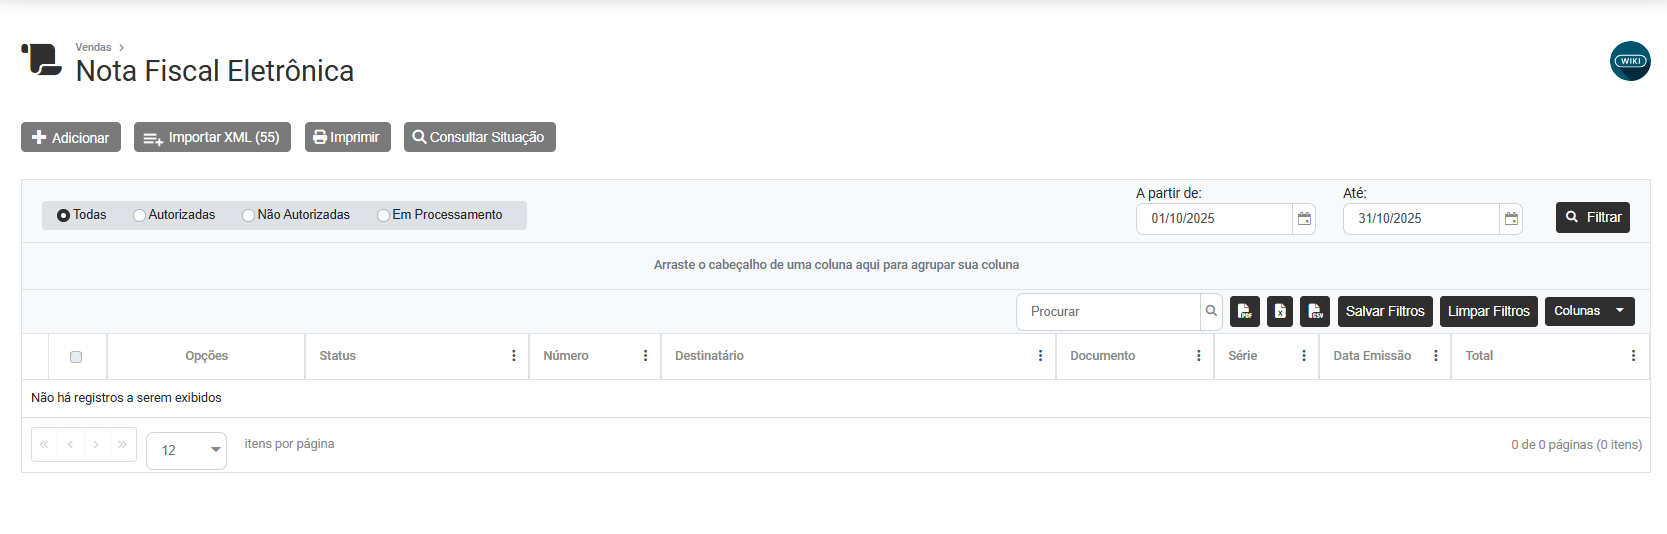This screenshot has width=1667, height=534.
Task: Focus the Procurar search field
Action: pyautogui.click(x=1108, y=312)
